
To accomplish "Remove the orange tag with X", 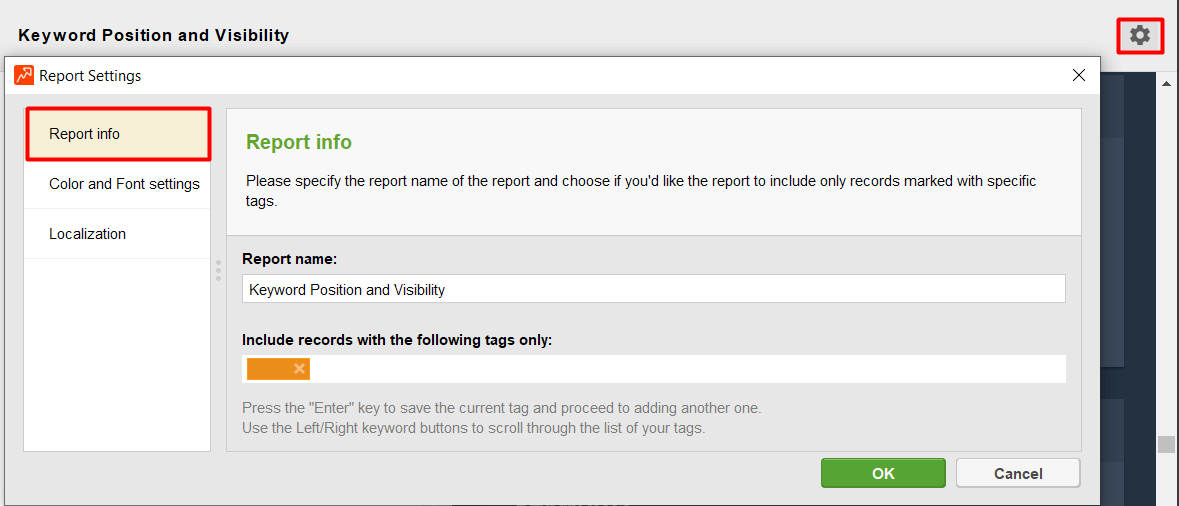I will [299, 368].
